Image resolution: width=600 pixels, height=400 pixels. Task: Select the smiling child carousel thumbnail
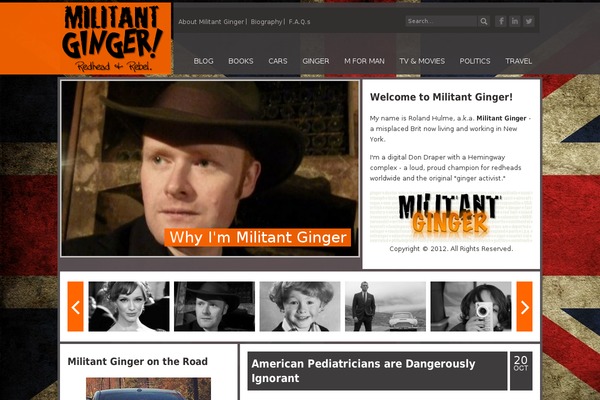tap(300, 307)
